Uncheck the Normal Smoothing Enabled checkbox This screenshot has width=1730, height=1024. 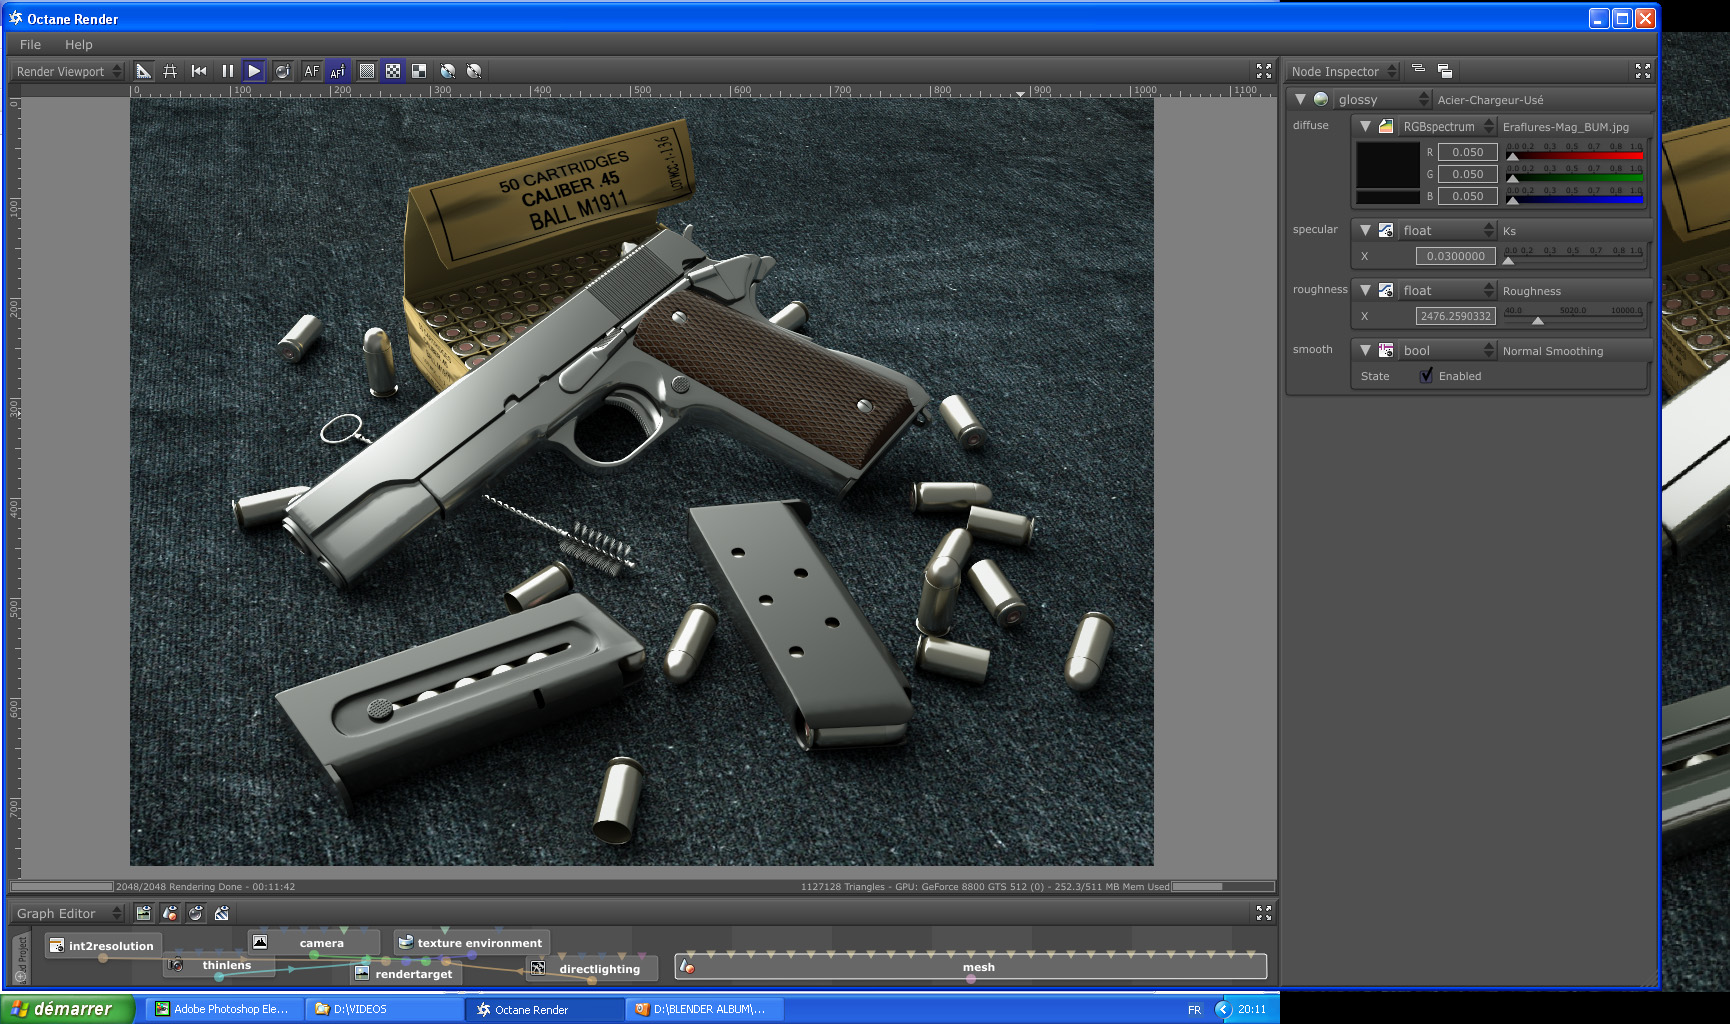pyautogui.click(x=1426, y=376)
